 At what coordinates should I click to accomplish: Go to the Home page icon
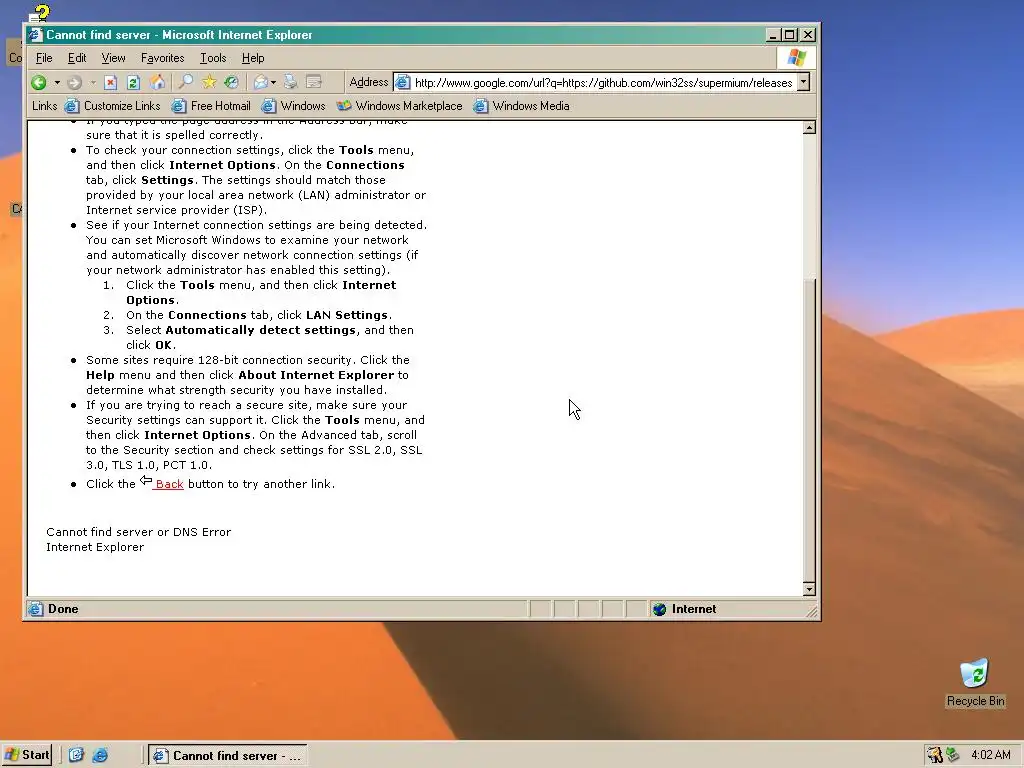pyautogui.click(x=157, y=82)
